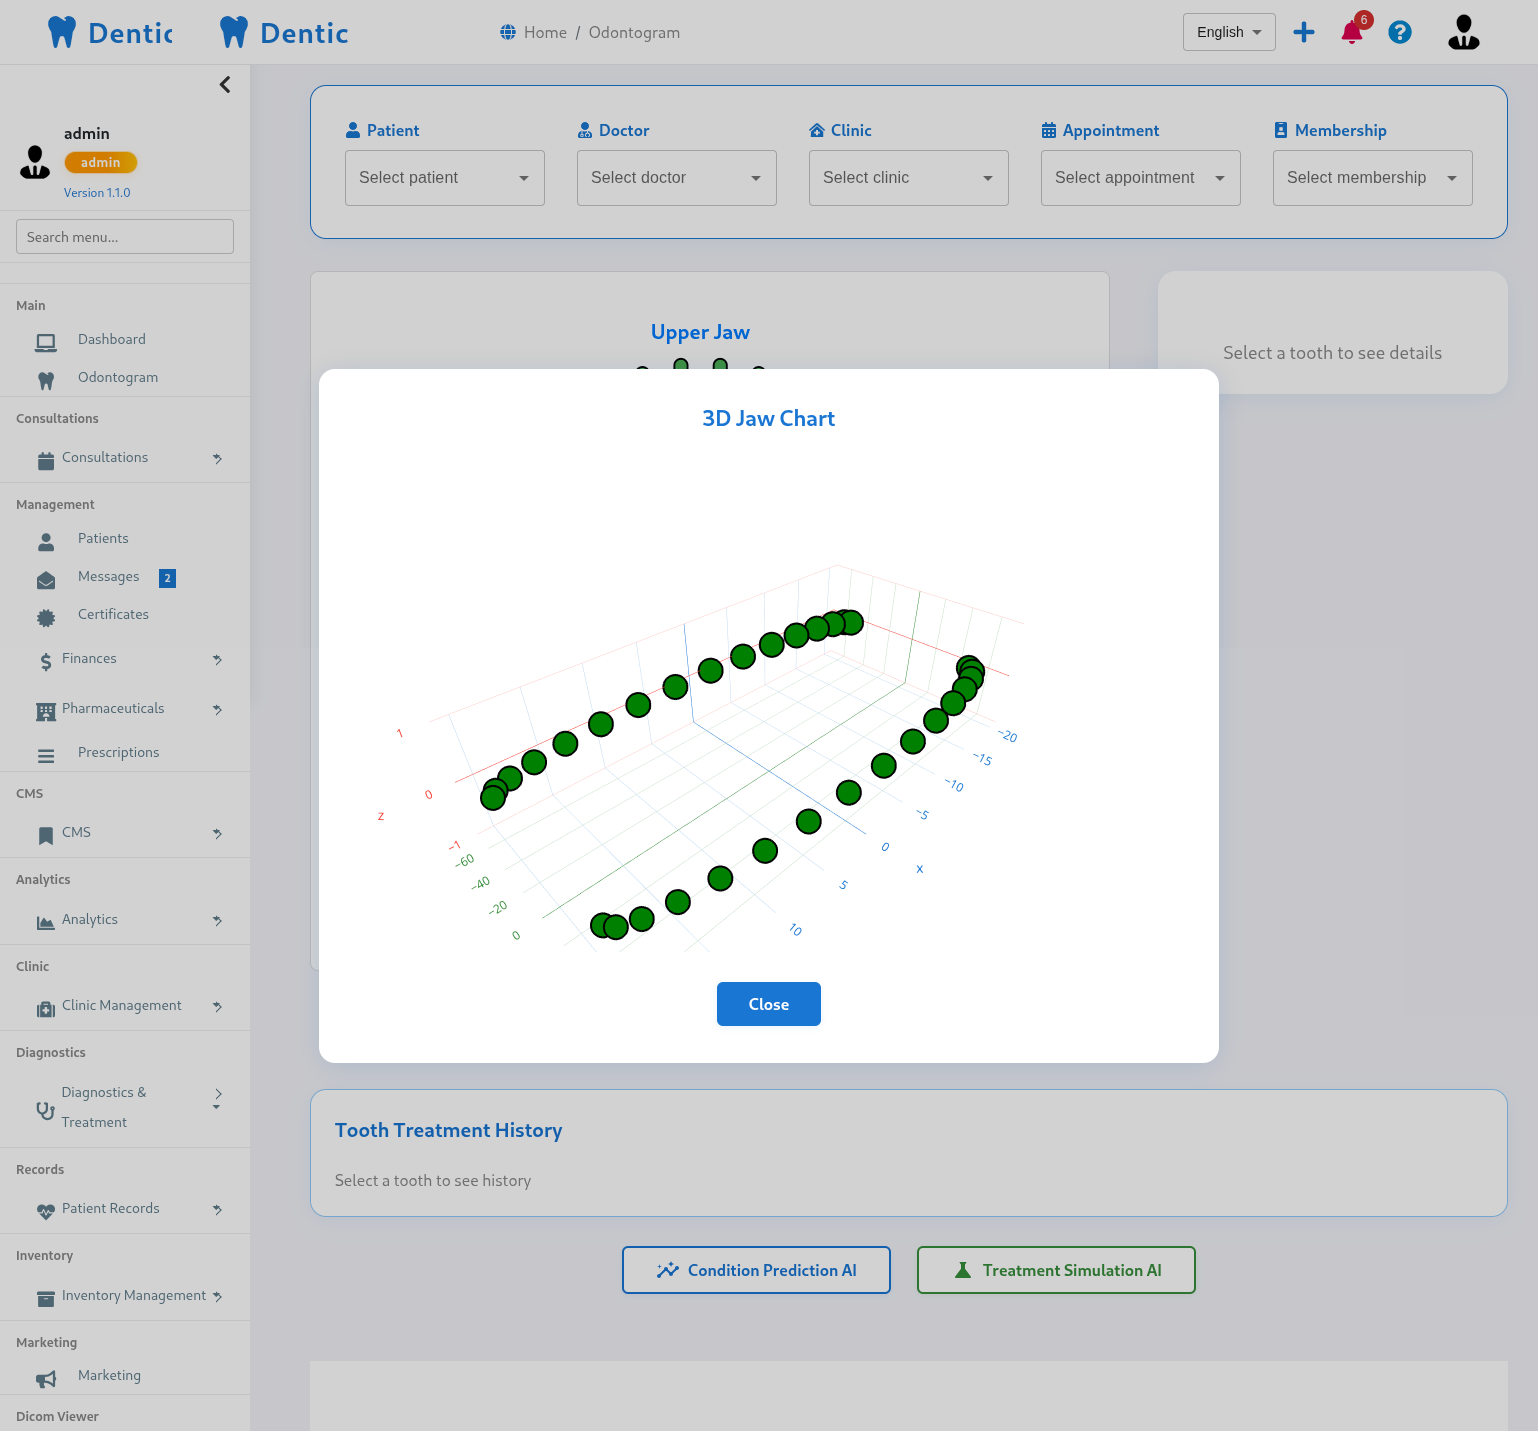Go to Messages in the sidebar

pos(108,577)
